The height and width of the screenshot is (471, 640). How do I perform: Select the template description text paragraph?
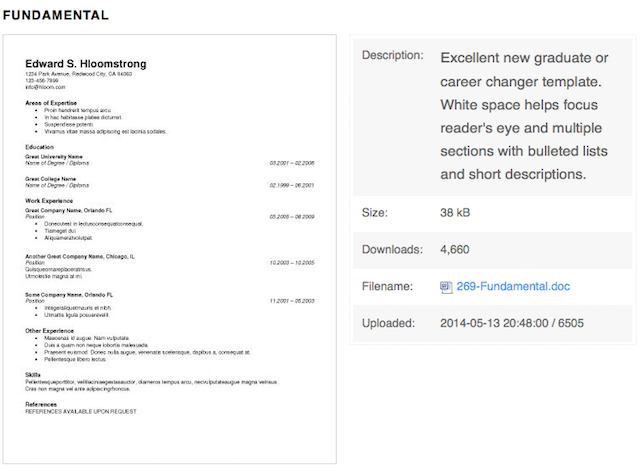point(524,116)
